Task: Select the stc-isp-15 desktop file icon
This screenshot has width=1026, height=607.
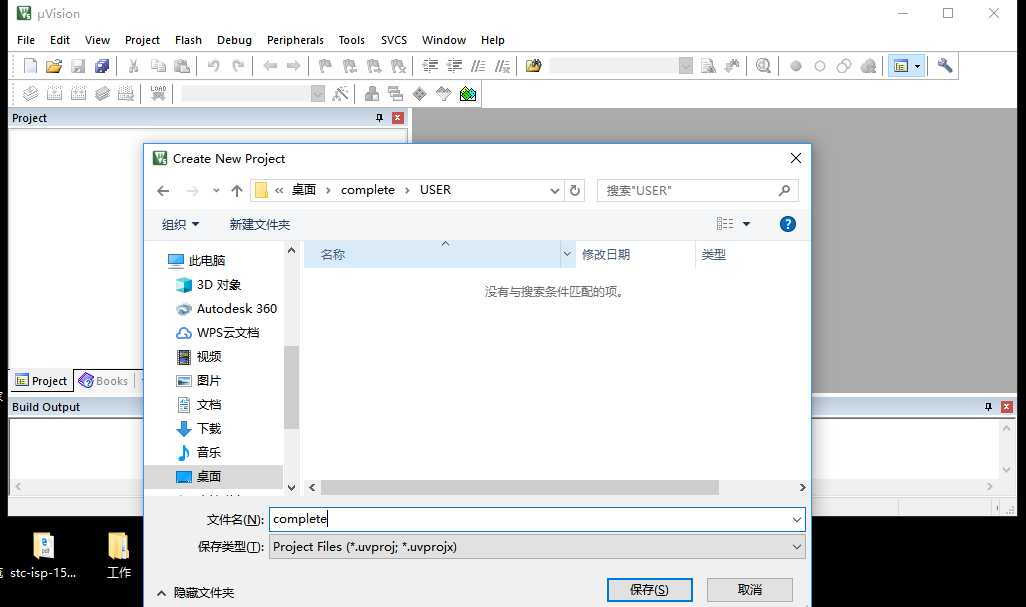Action: [43, 555]
